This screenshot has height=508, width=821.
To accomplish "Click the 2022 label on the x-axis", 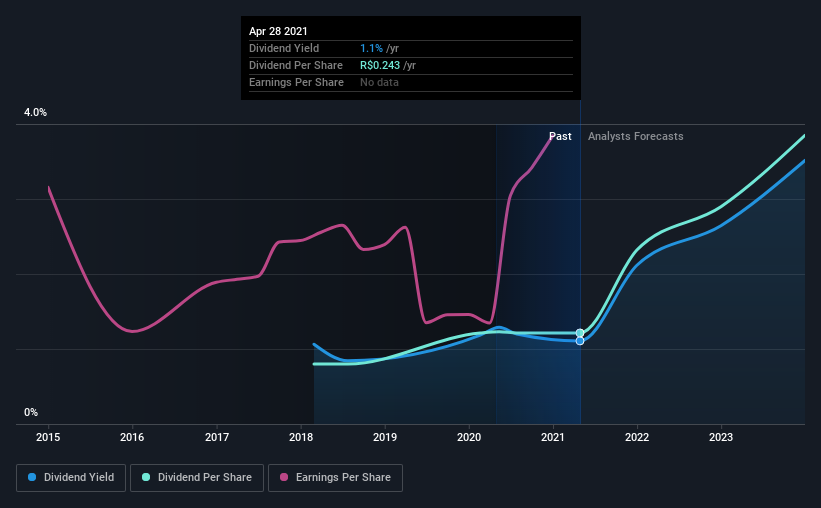I will (x=637, y=437).
